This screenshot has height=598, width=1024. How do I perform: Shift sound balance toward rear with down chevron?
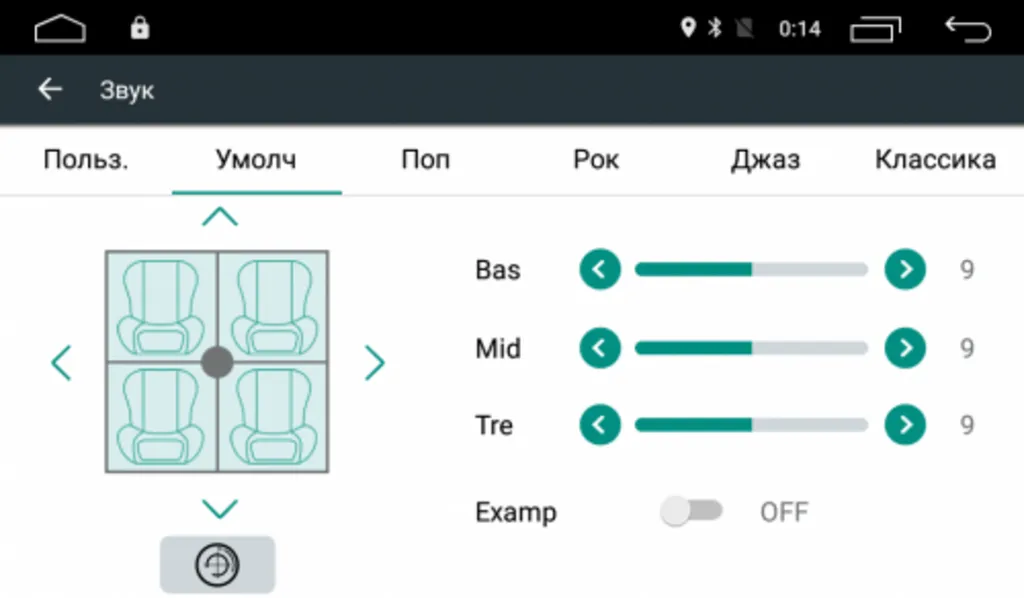point(220,509)
